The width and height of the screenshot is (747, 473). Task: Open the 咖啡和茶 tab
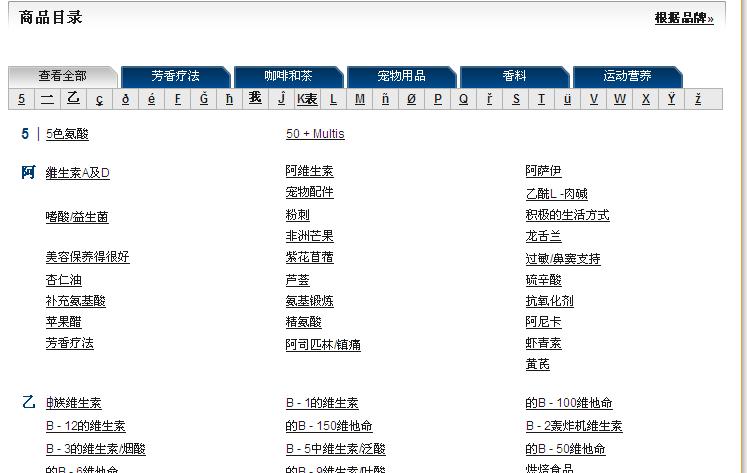coord(288,76)
